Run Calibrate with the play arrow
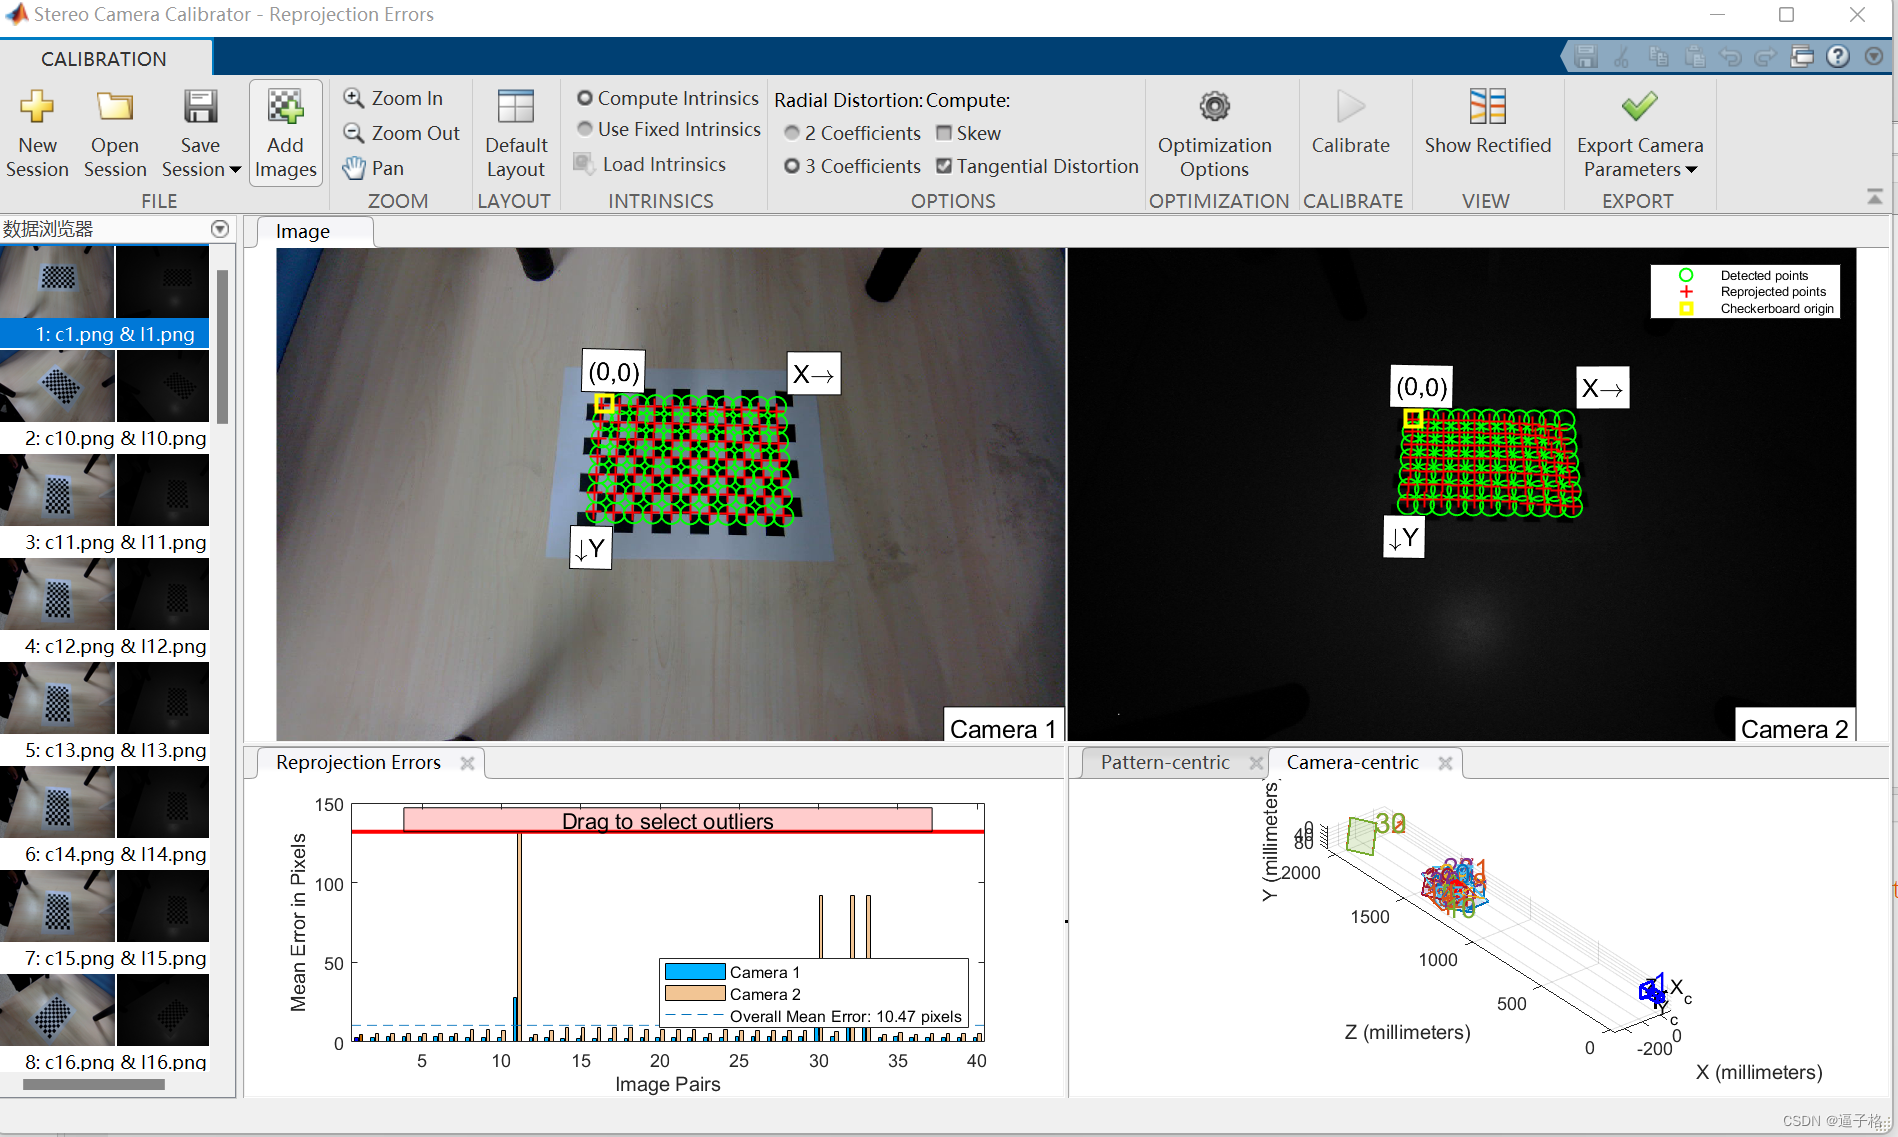 click(x=1350, y=122)
